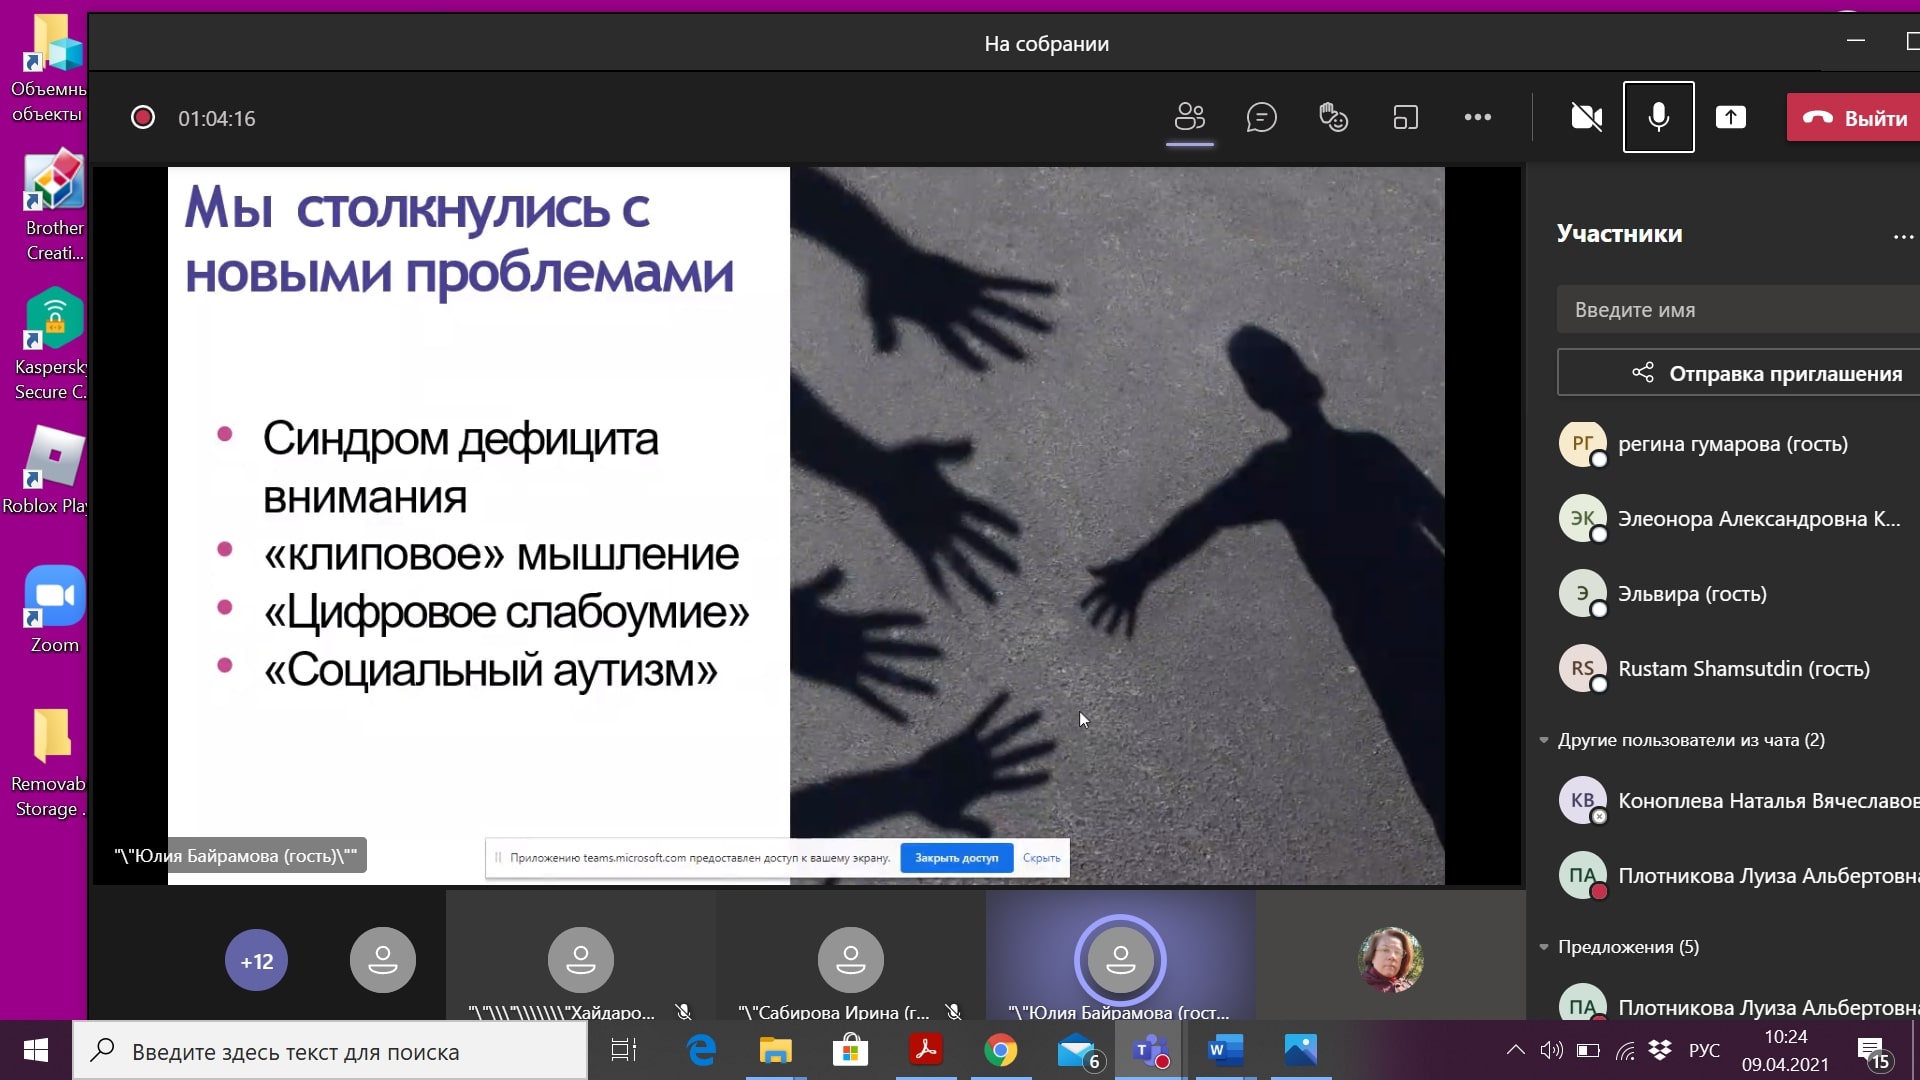Mute your microphone
The image size is (1920, 1080).
1657,117
